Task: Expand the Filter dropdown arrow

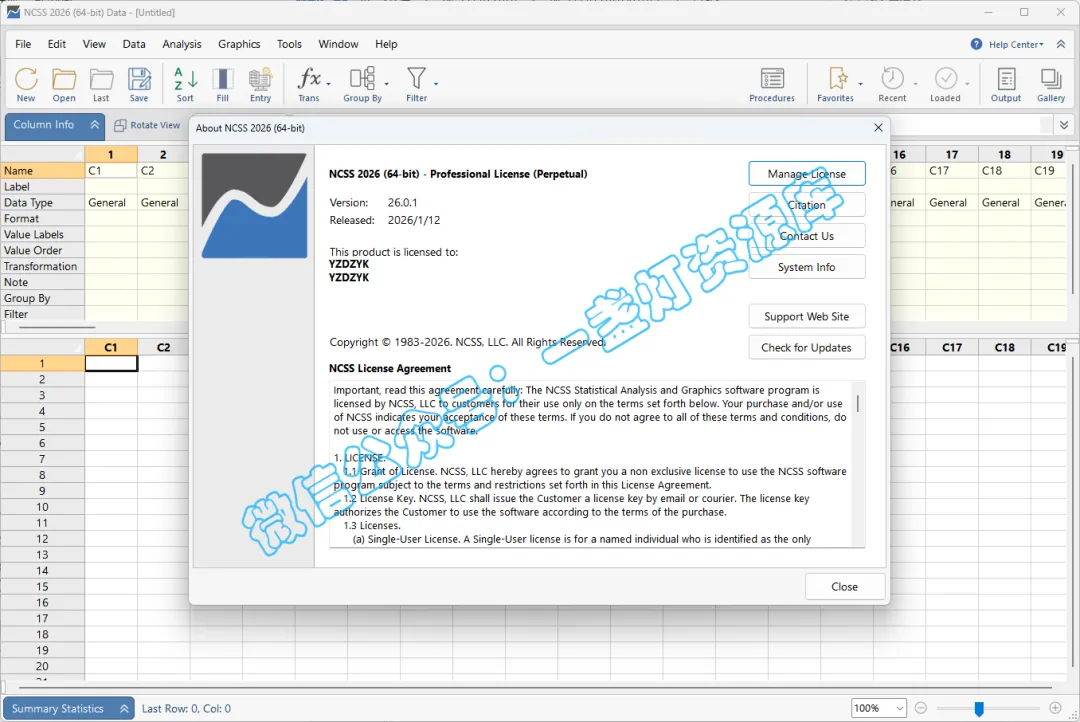Action: pyautogui.click(x=436, y=83)
